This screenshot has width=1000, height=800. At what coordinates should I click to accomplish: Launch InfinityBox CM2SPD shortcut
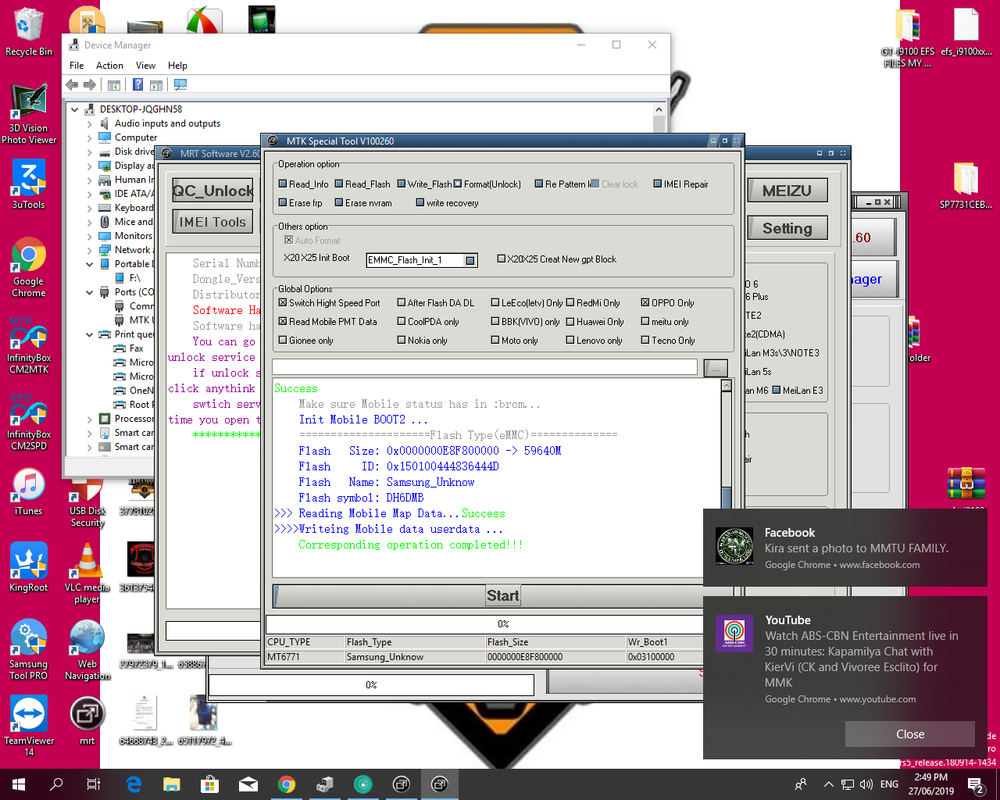point(28,421)
